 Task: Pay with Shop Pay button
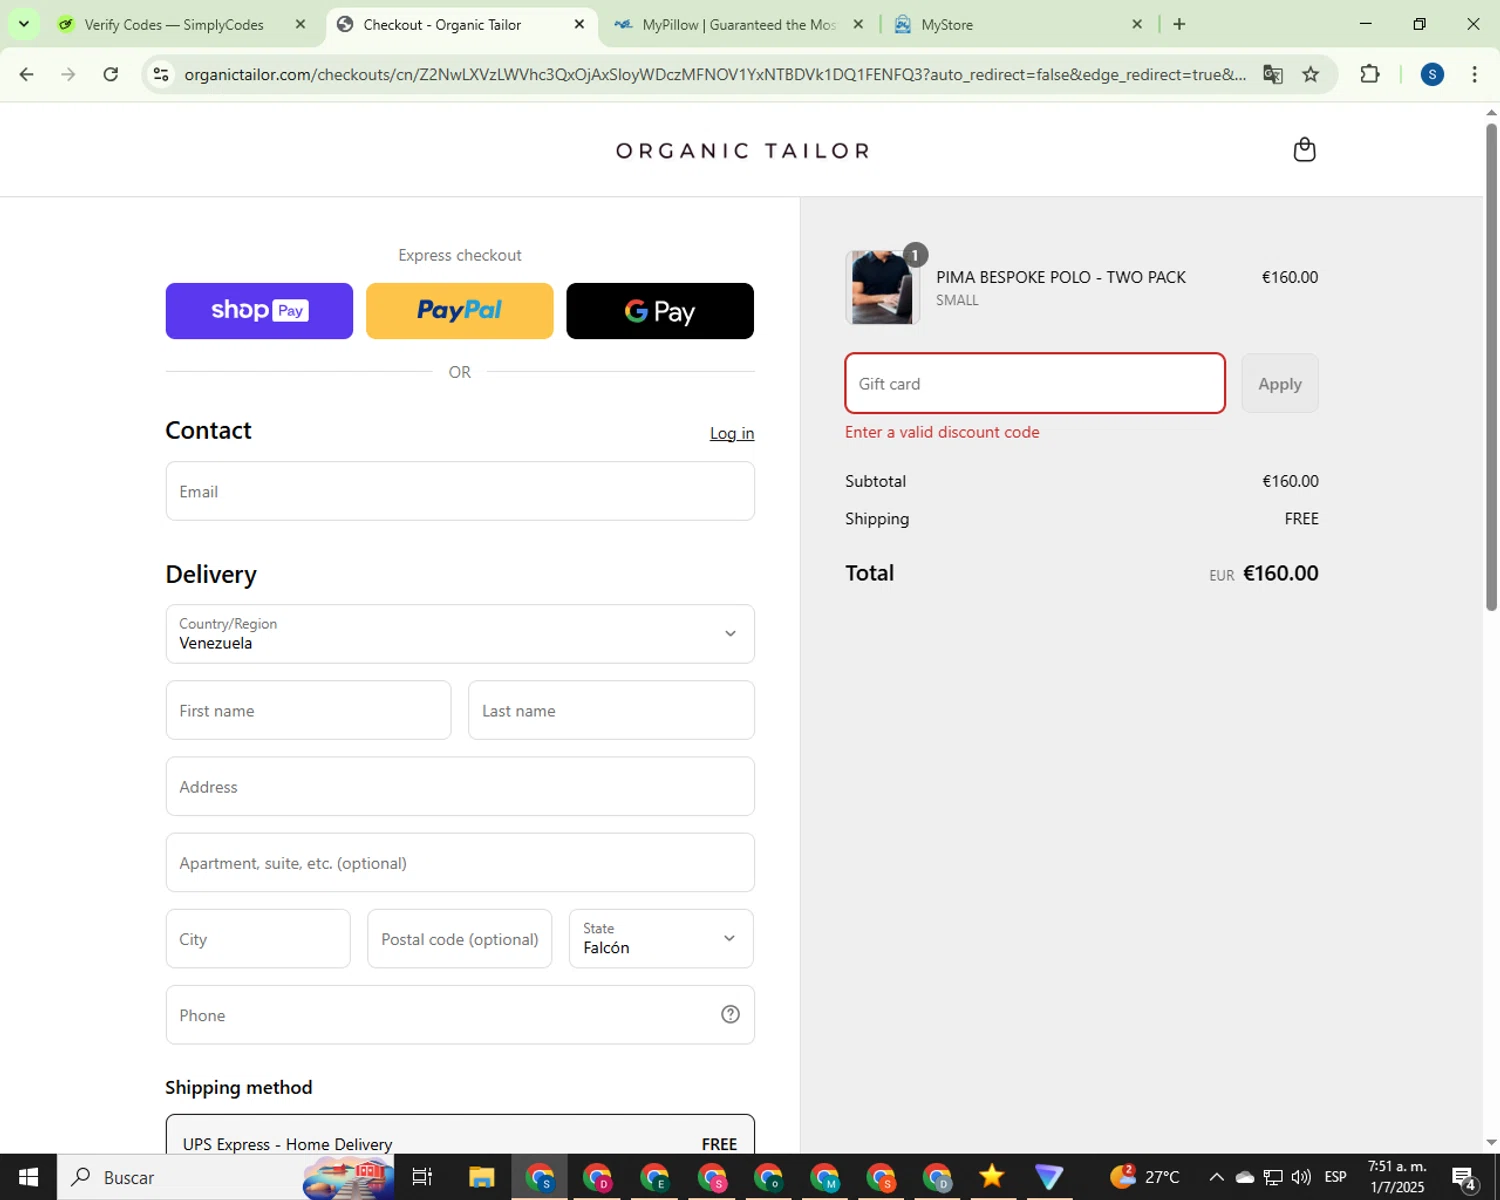pos(259,311)
